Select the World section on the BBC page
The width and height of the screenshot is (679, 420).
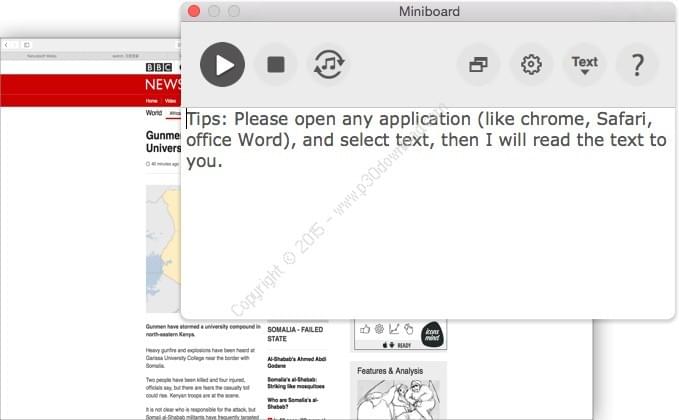tap(154, 113)
